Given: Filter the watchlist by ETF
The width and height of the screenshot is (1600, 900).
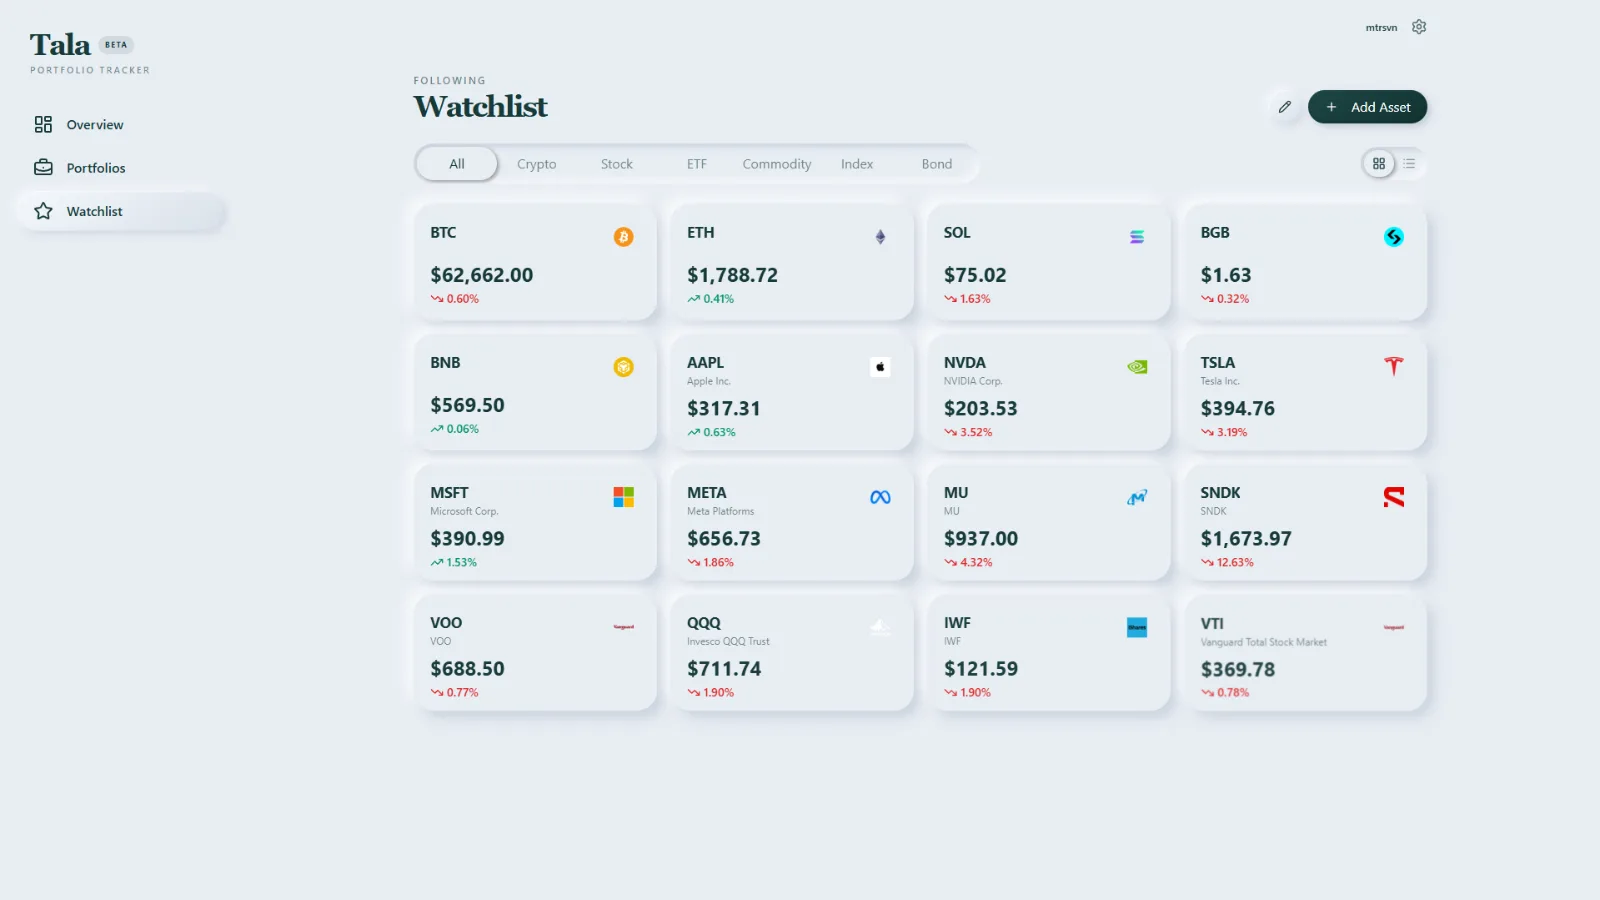Looking at the screenshot, I should pyautogui.click(x=697, y=164).
